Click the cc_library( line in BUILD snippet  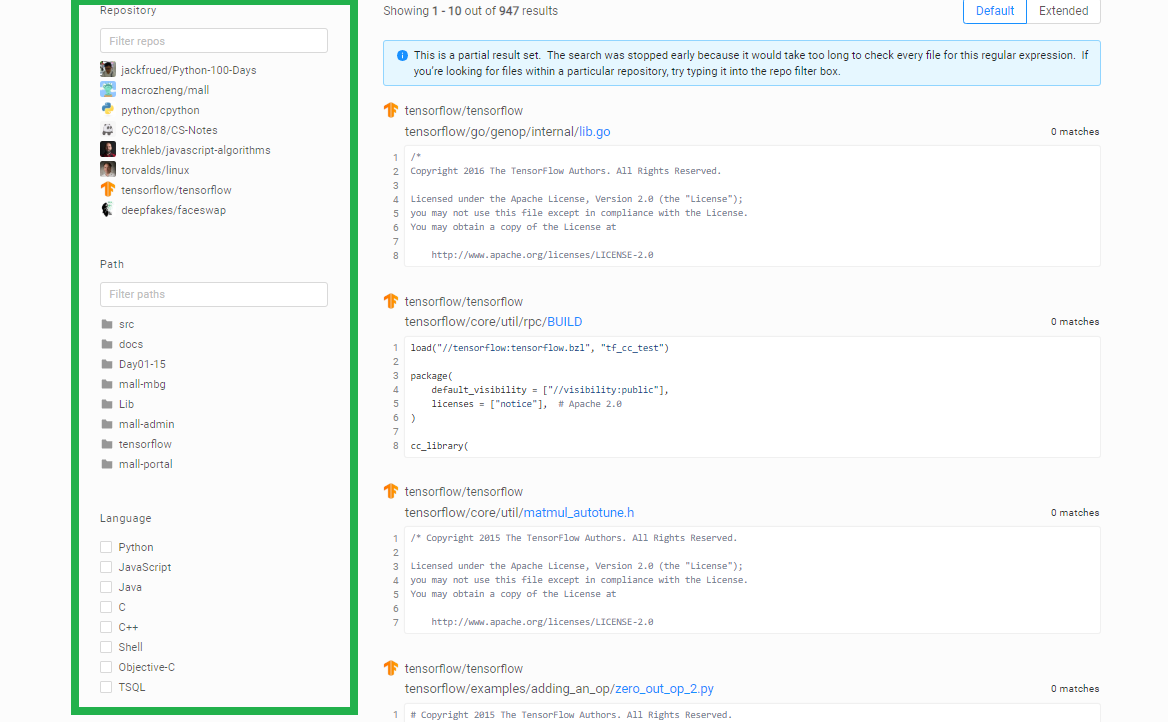coord(439,446)
